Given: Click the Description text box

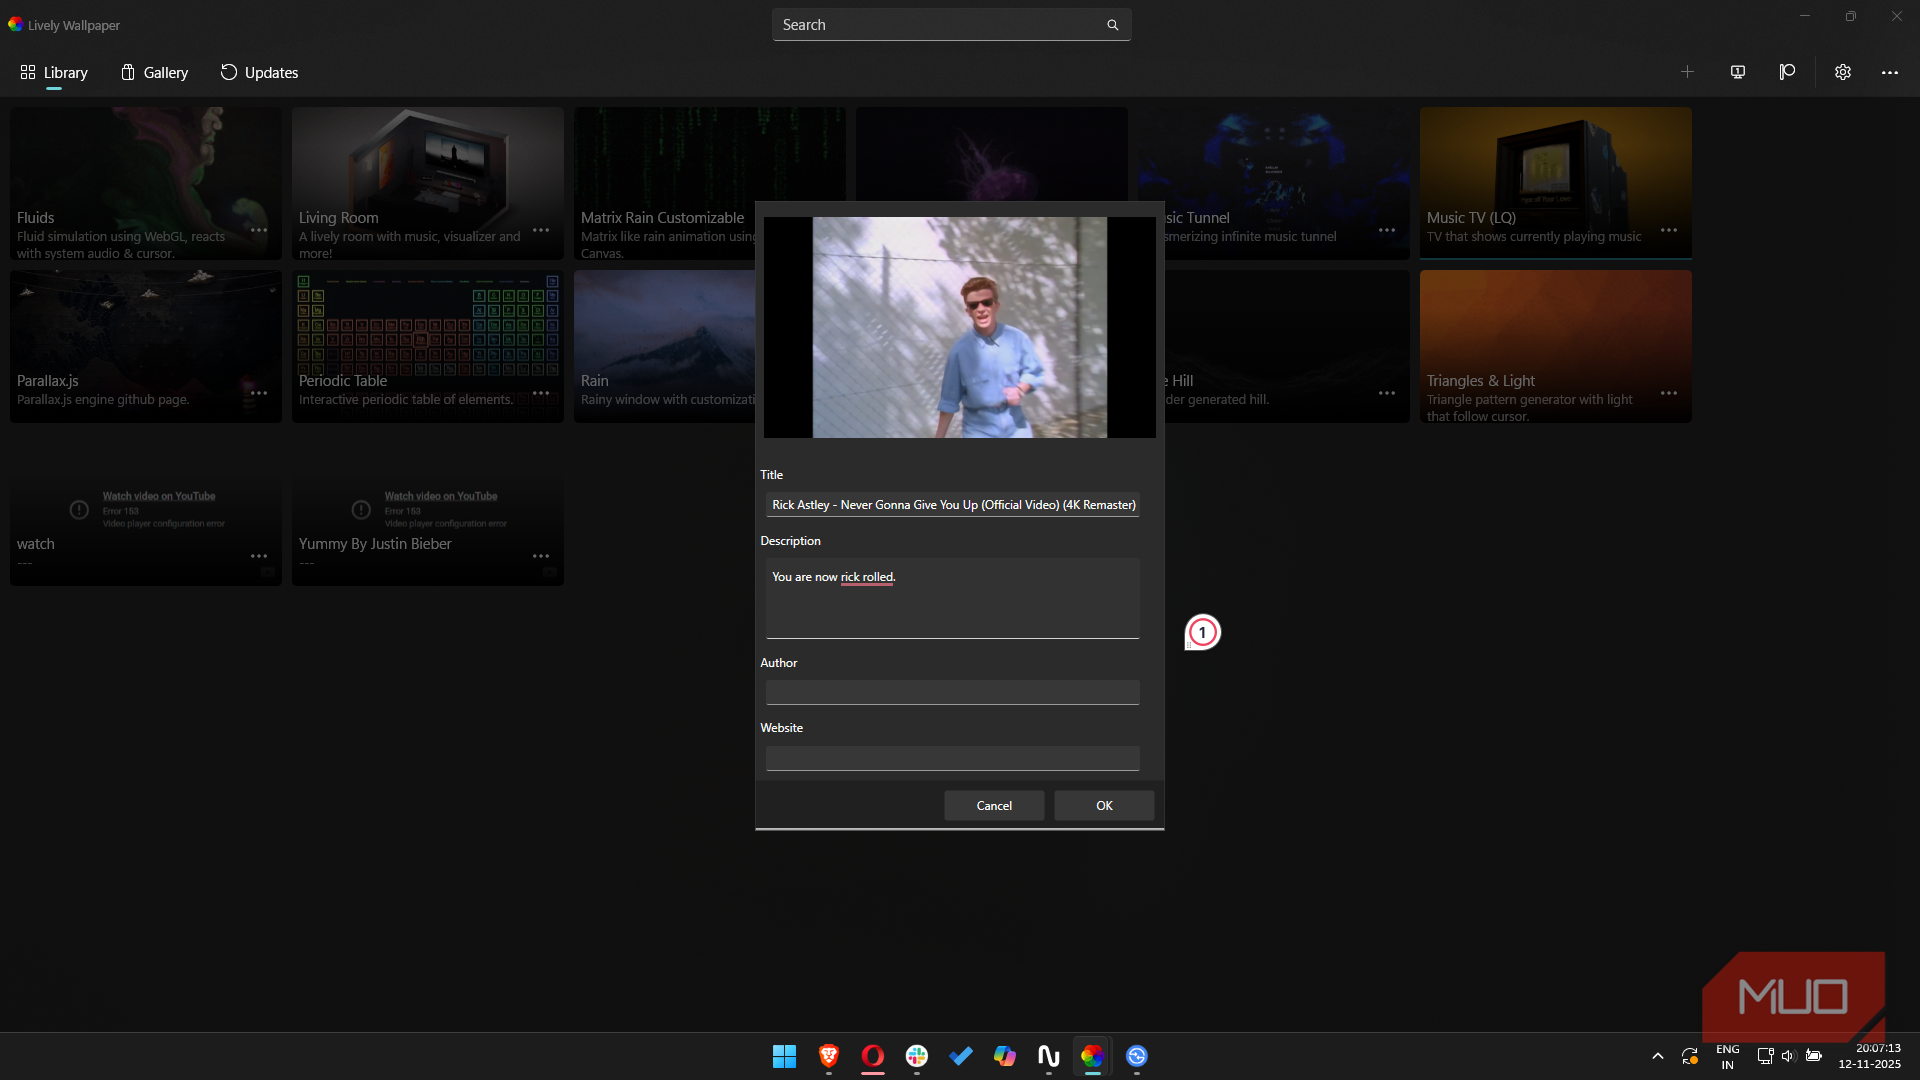Looking at the screenshot, I should tap(952, 598).
